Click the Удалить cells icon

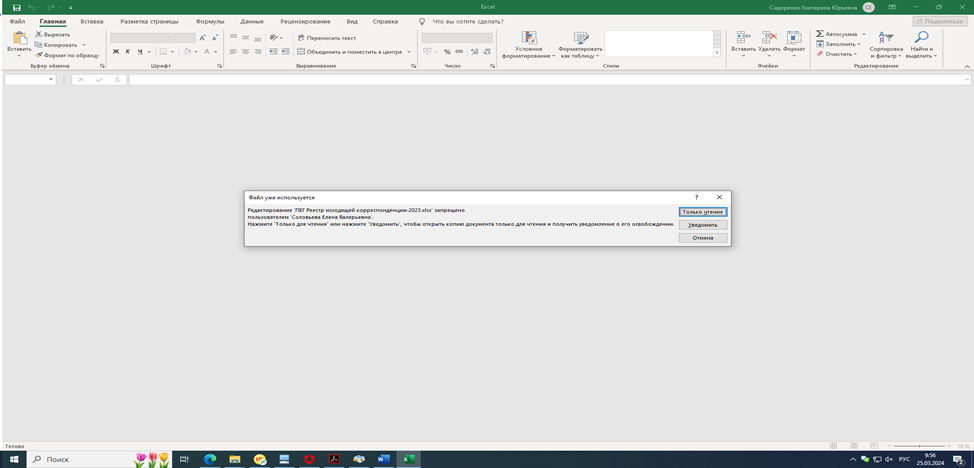tap(769, 37)
